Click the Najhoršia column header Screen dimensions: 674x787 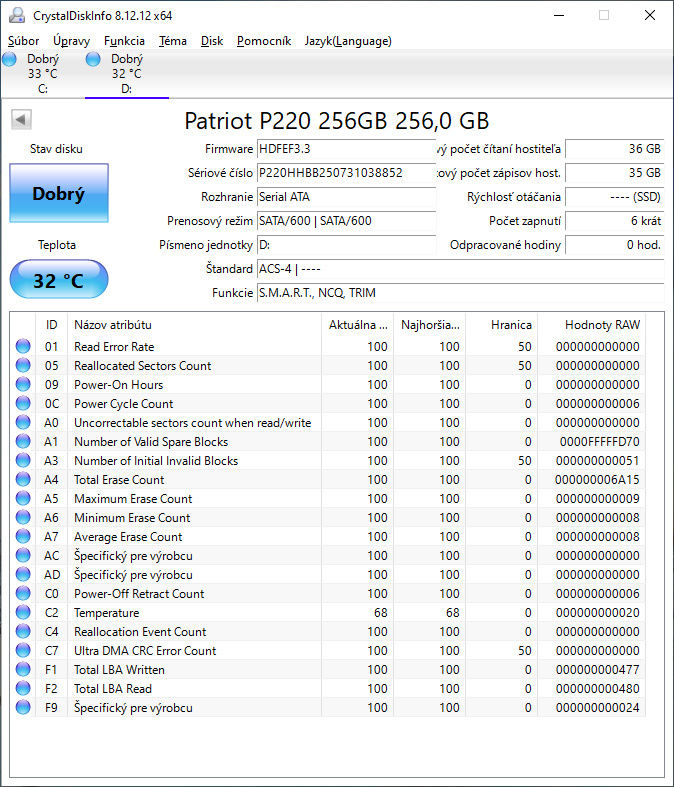(x=430, y=325)
